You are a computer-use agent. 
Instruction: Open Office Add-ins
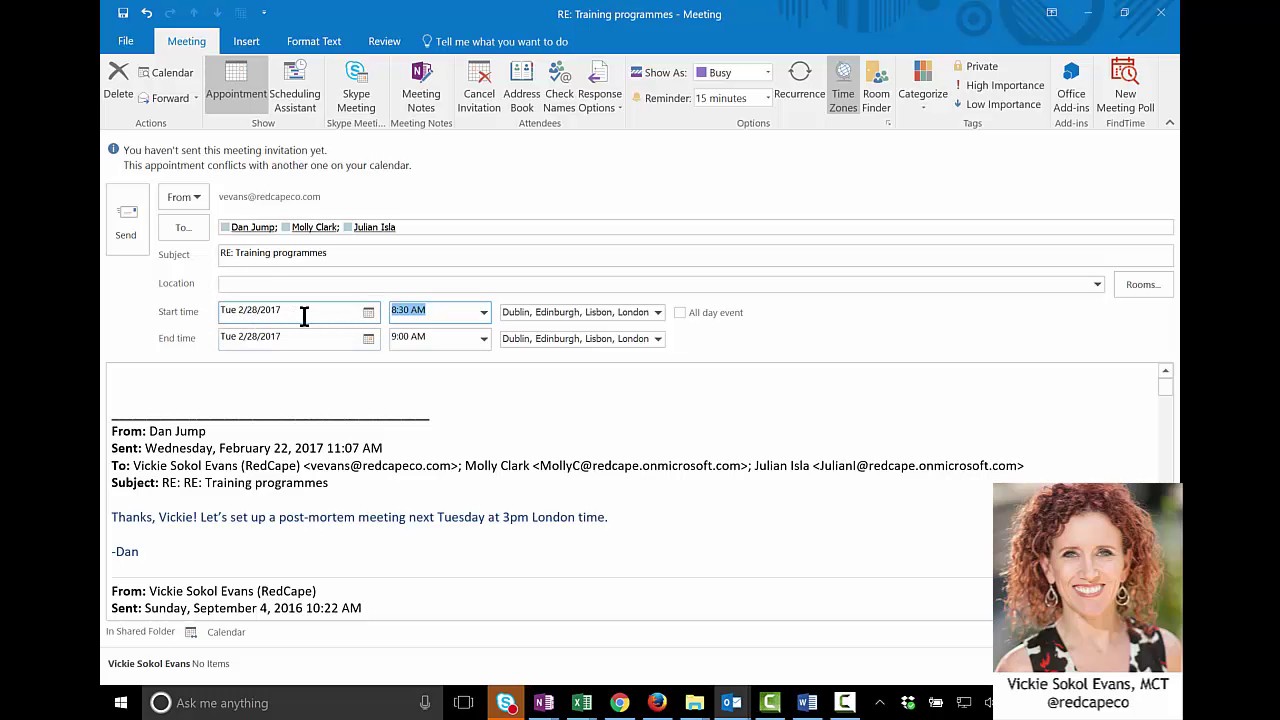1071,87
